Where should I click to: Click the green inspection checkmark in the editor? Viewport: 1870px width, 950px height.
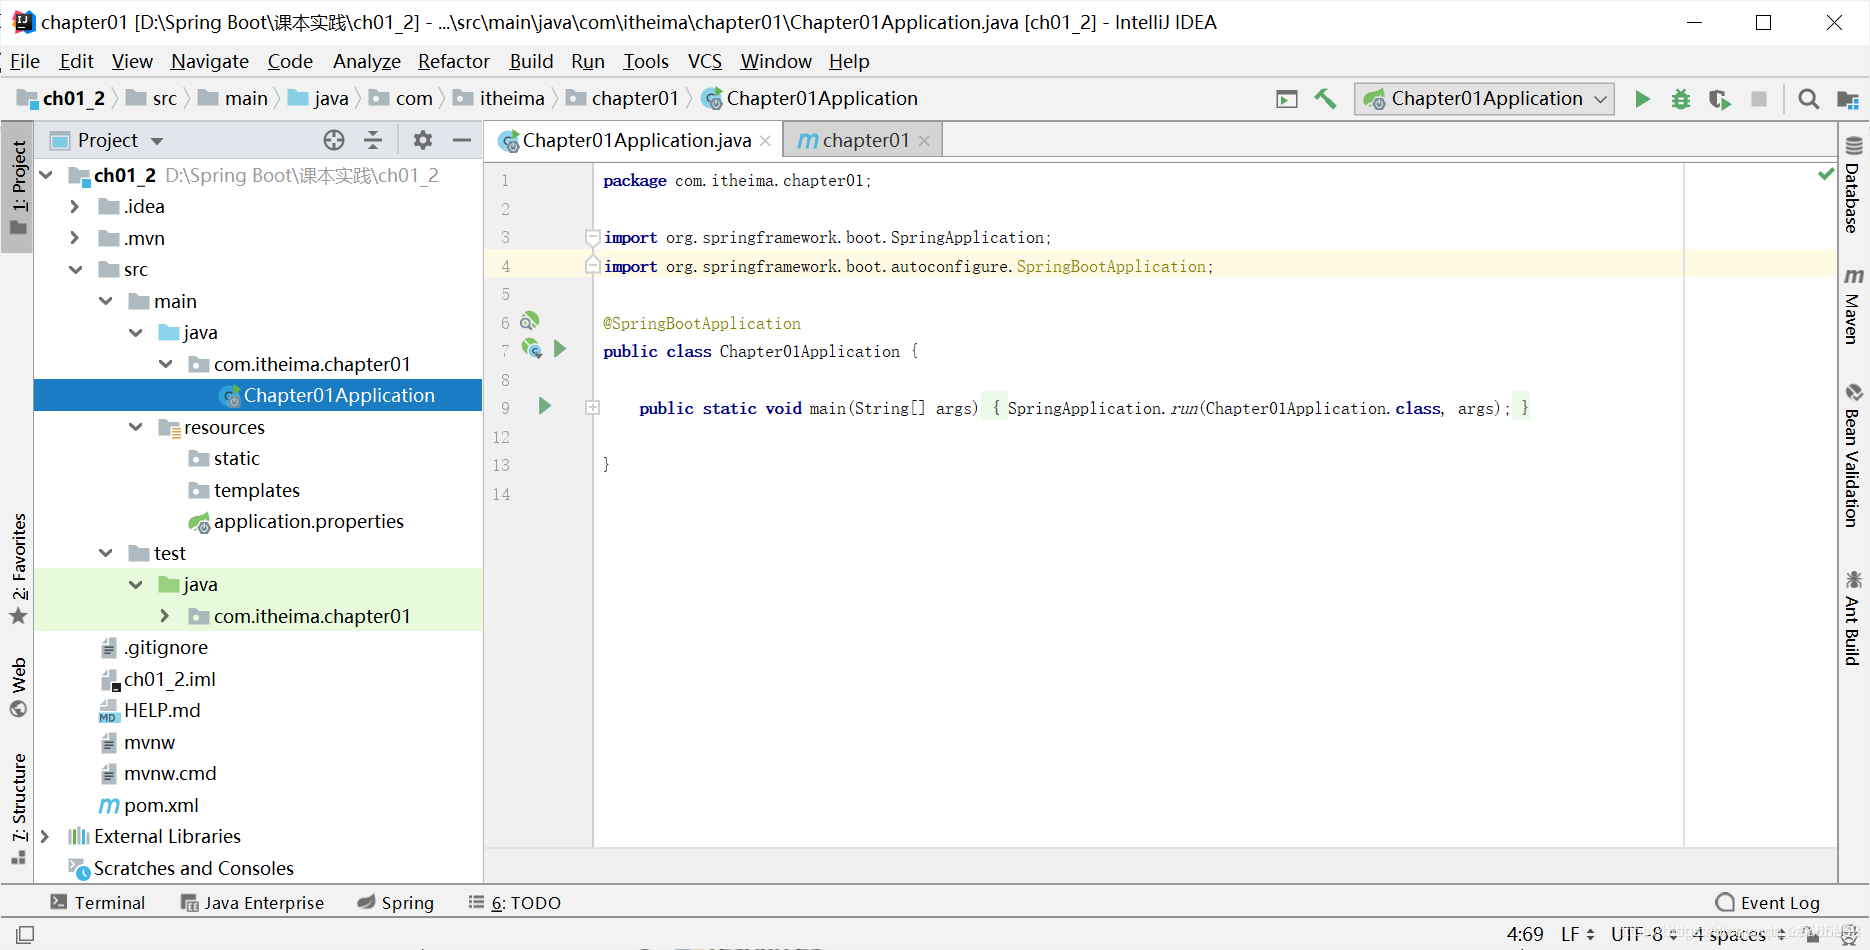[1826, 174]
